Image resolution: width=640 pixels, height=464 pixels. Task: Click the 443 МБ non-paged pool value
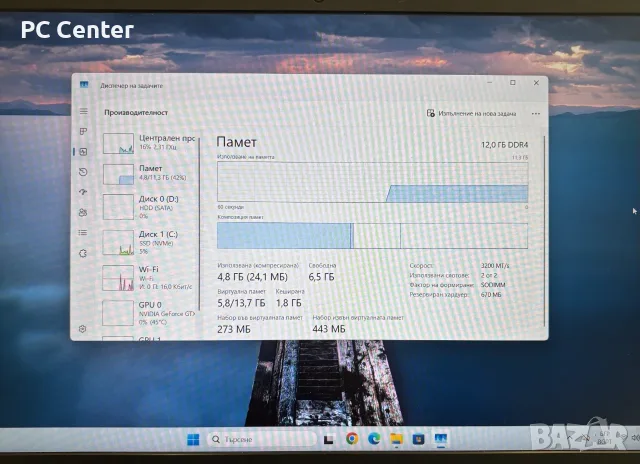[x=329, y=329]
